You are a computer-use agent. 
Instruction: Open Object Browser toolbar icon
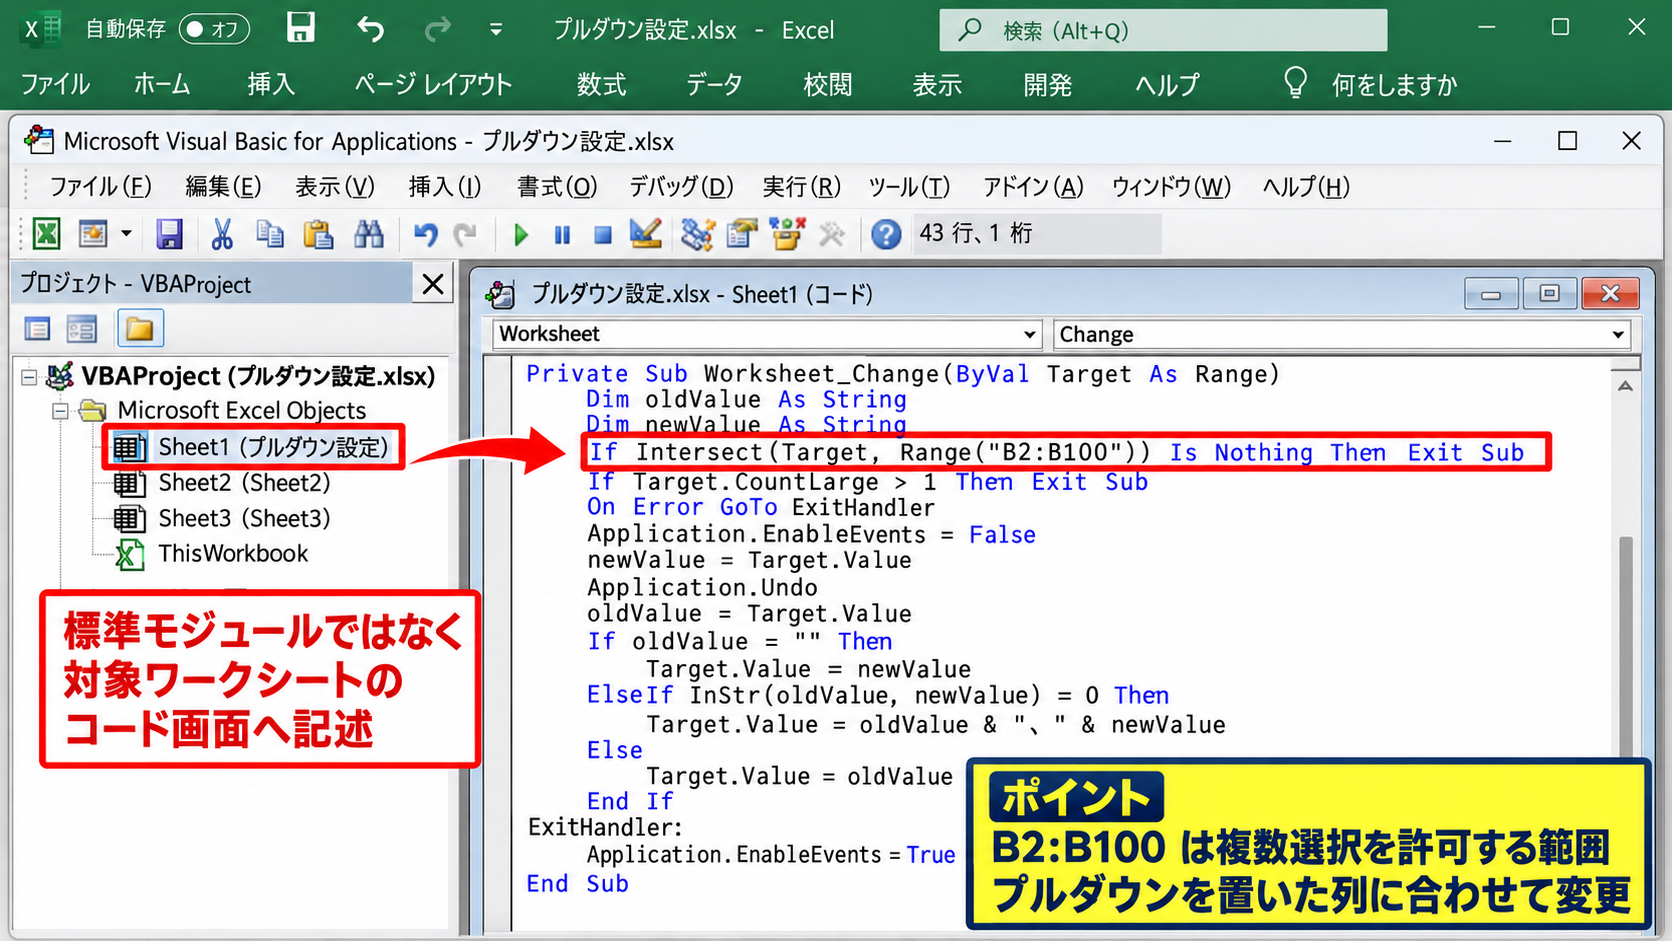787,234
